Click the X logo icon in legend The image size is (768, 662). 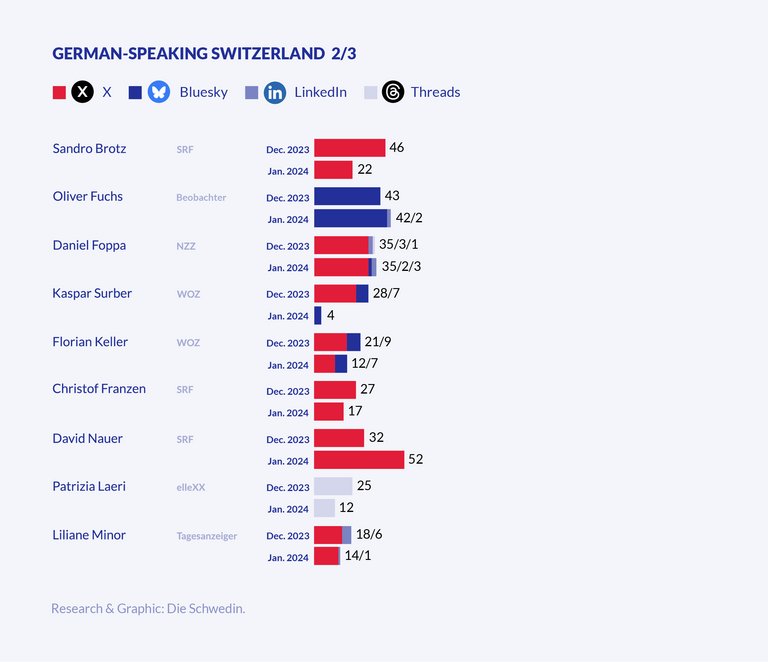[x=83, y=92]
